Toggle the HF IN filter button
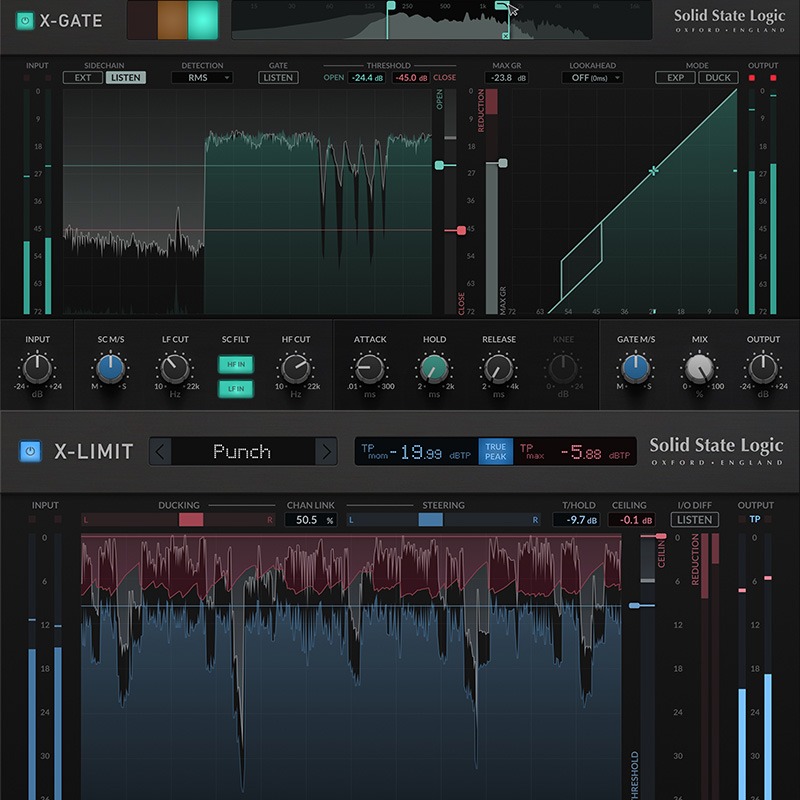The width and height of the screenshot is (800, 800). [236, 364]
